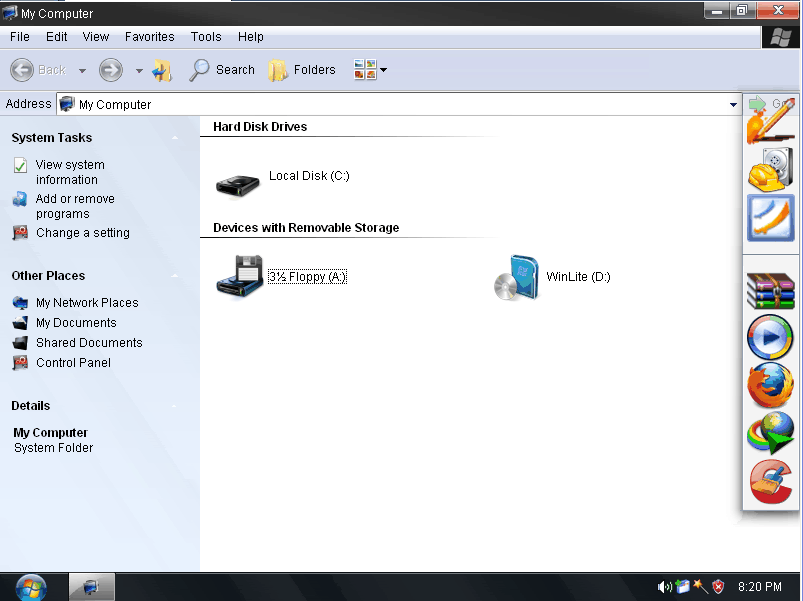Collapse the Other Places section

point(175,275)
